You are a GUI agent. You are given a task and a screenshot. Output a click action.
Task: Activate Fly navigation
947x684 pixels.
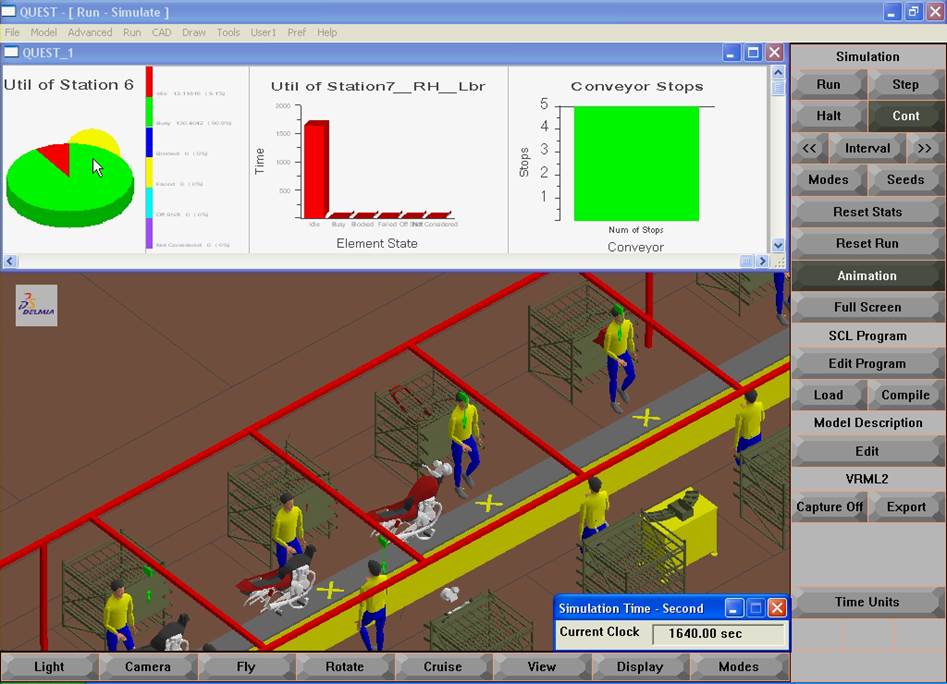(246, 666)
